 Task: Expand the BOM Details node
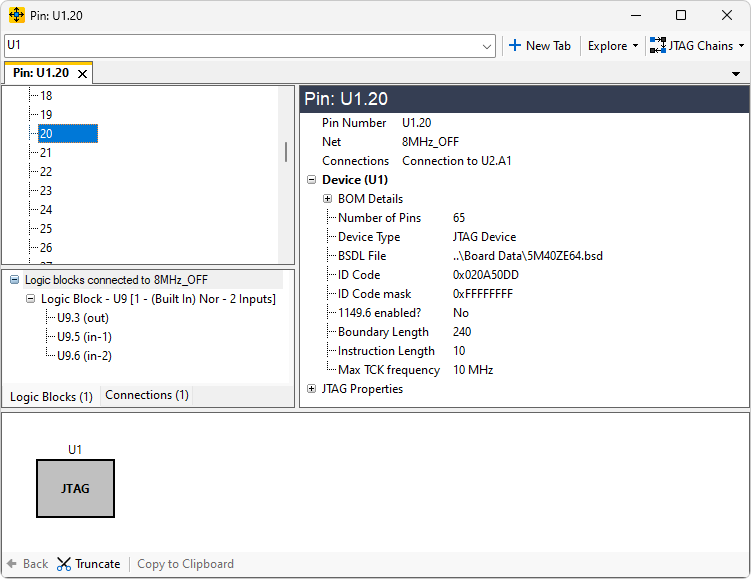328,199
